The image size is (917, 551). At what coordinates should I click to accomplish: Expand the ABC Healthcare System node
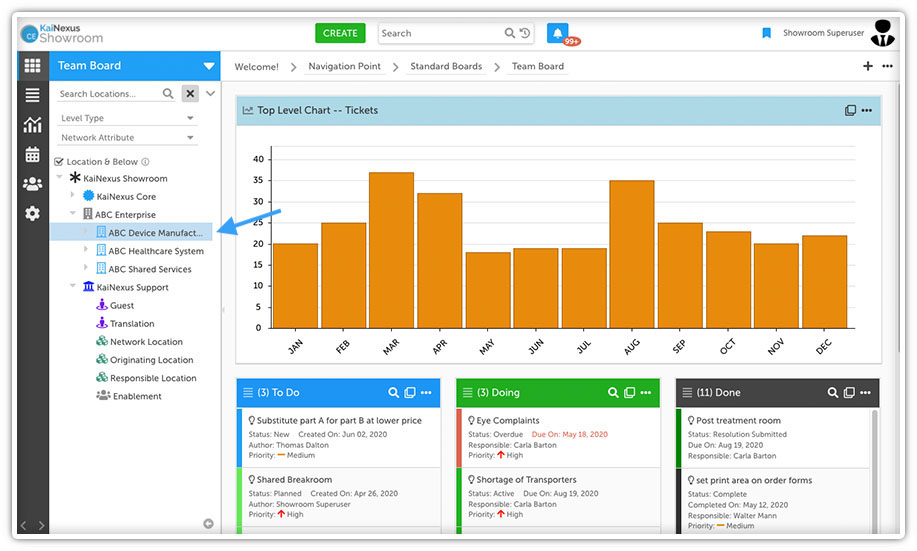pos(85,249)
